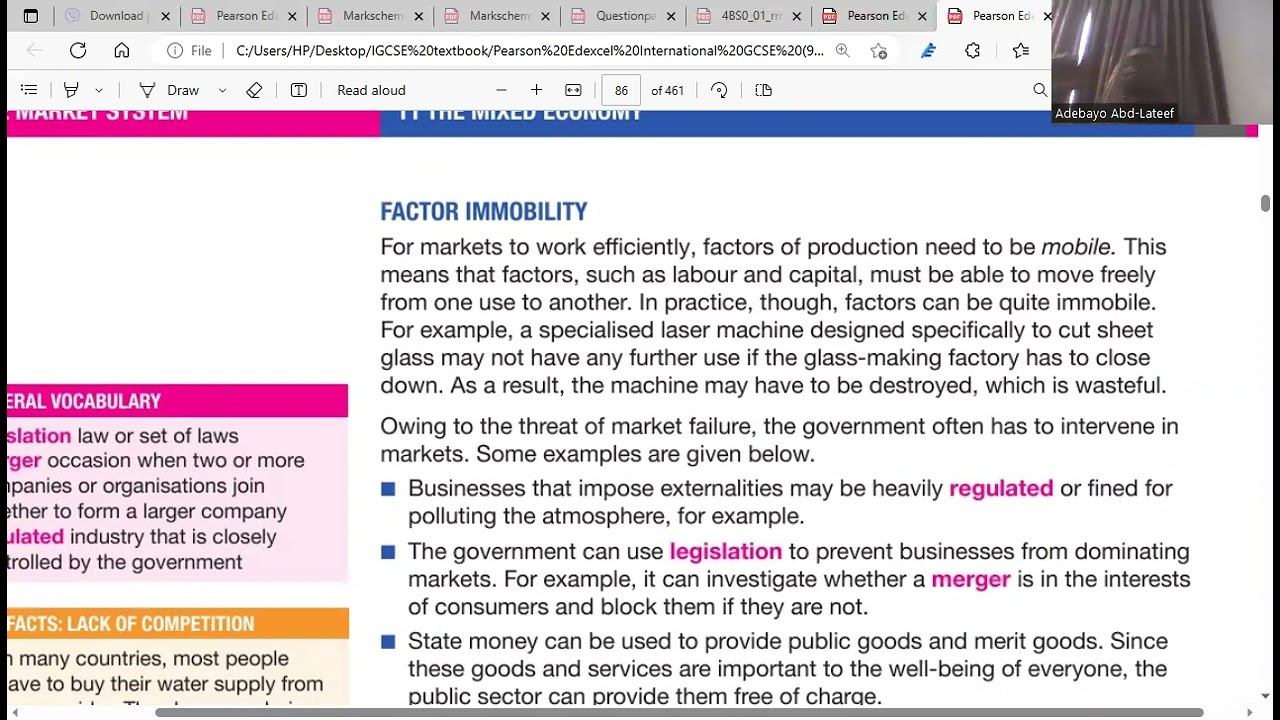Click the italic word mobile
The width and height of the screenshot is (1280, 720).
tap(1076, 247)
